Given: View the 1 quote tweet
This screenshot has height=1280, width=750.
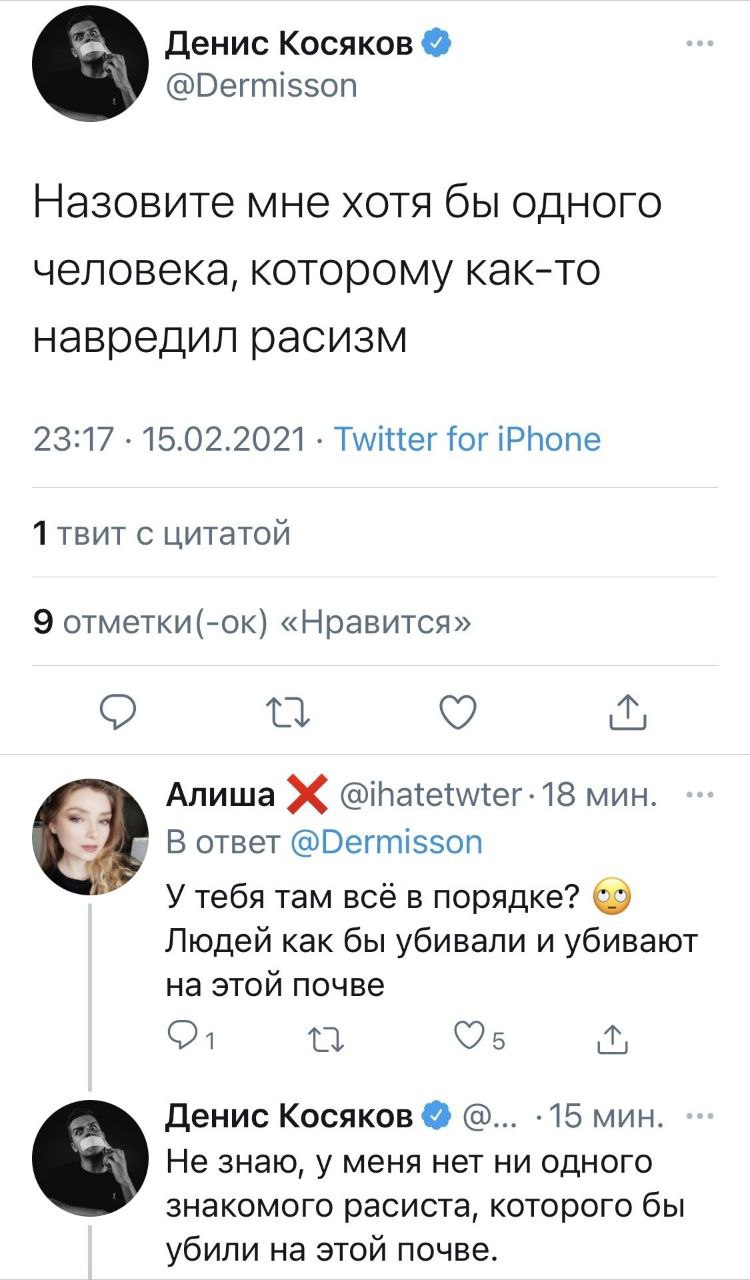Looking at the screenshot, I should click(162, 534).
